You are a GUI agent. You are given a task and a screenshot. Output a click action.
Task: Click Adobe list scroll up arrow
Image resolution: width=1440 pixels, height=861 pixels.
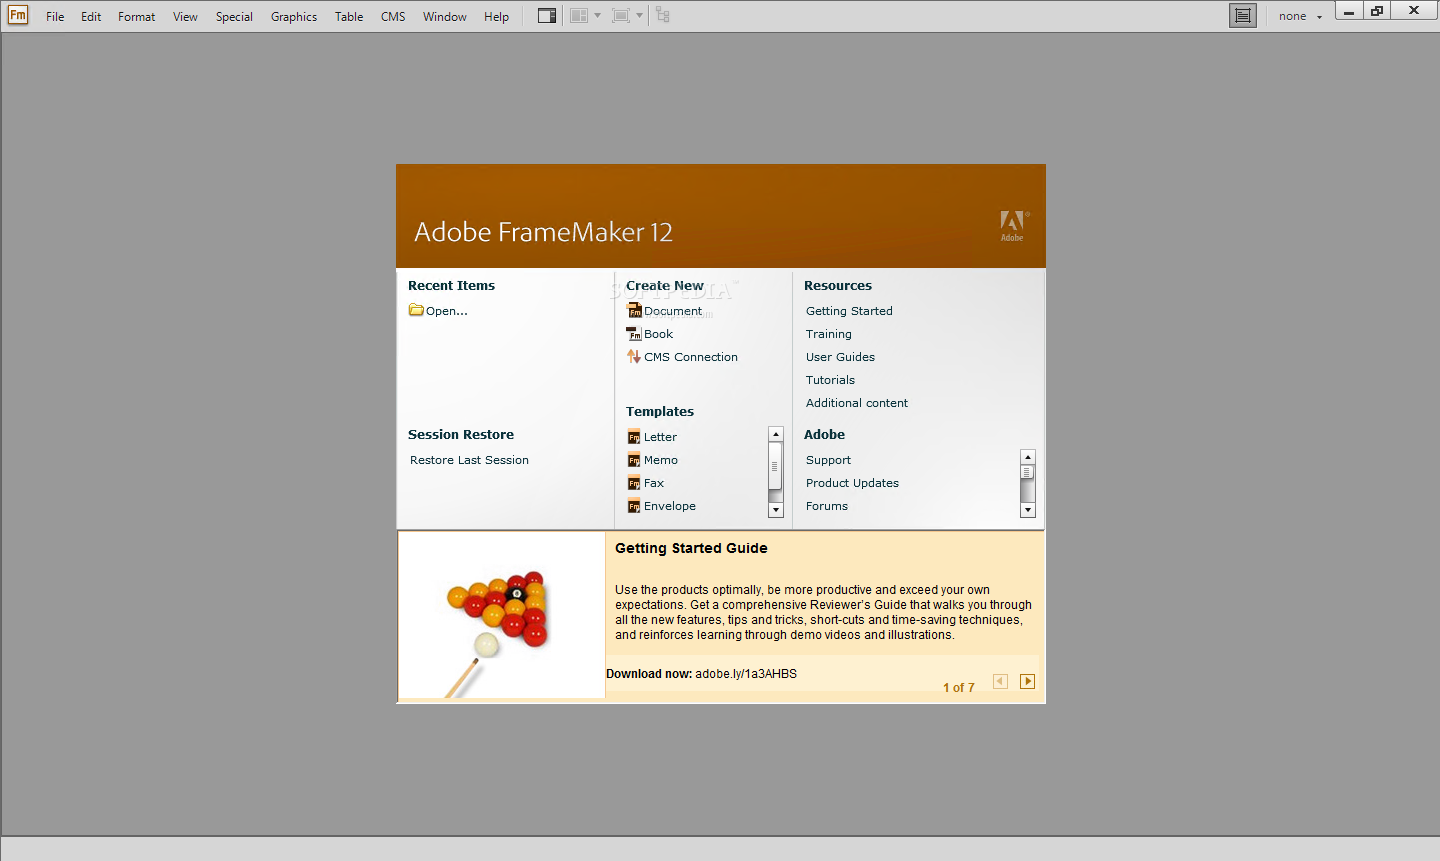(1028, 457)
